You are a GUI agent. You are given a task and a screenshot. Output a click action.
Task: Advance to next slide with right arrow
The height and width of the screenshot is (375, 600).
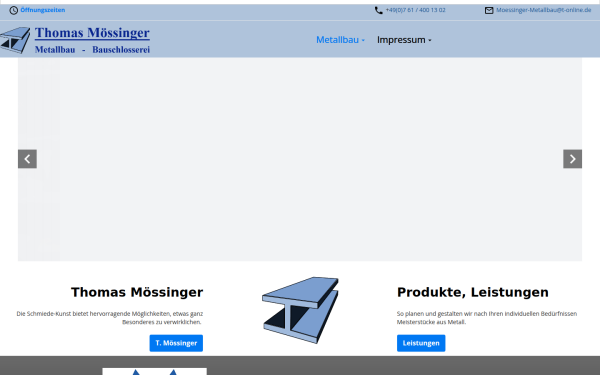point(572,159)
